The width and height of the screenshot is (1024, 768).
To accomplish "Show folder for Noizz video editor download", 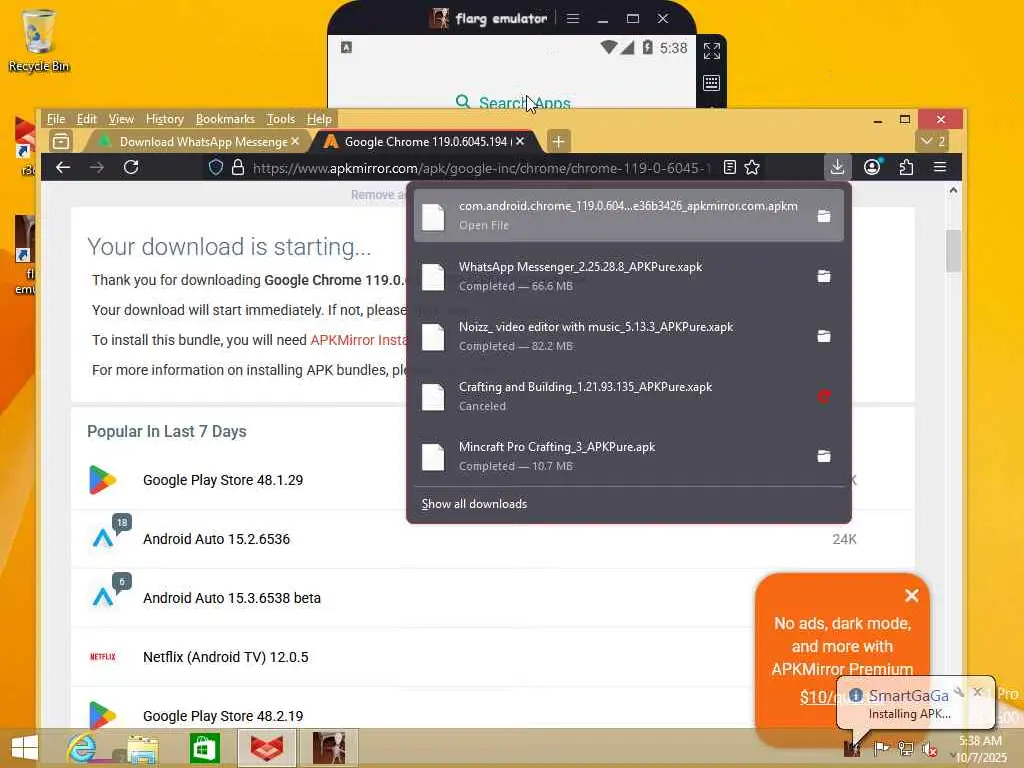I will click(824, 336).
